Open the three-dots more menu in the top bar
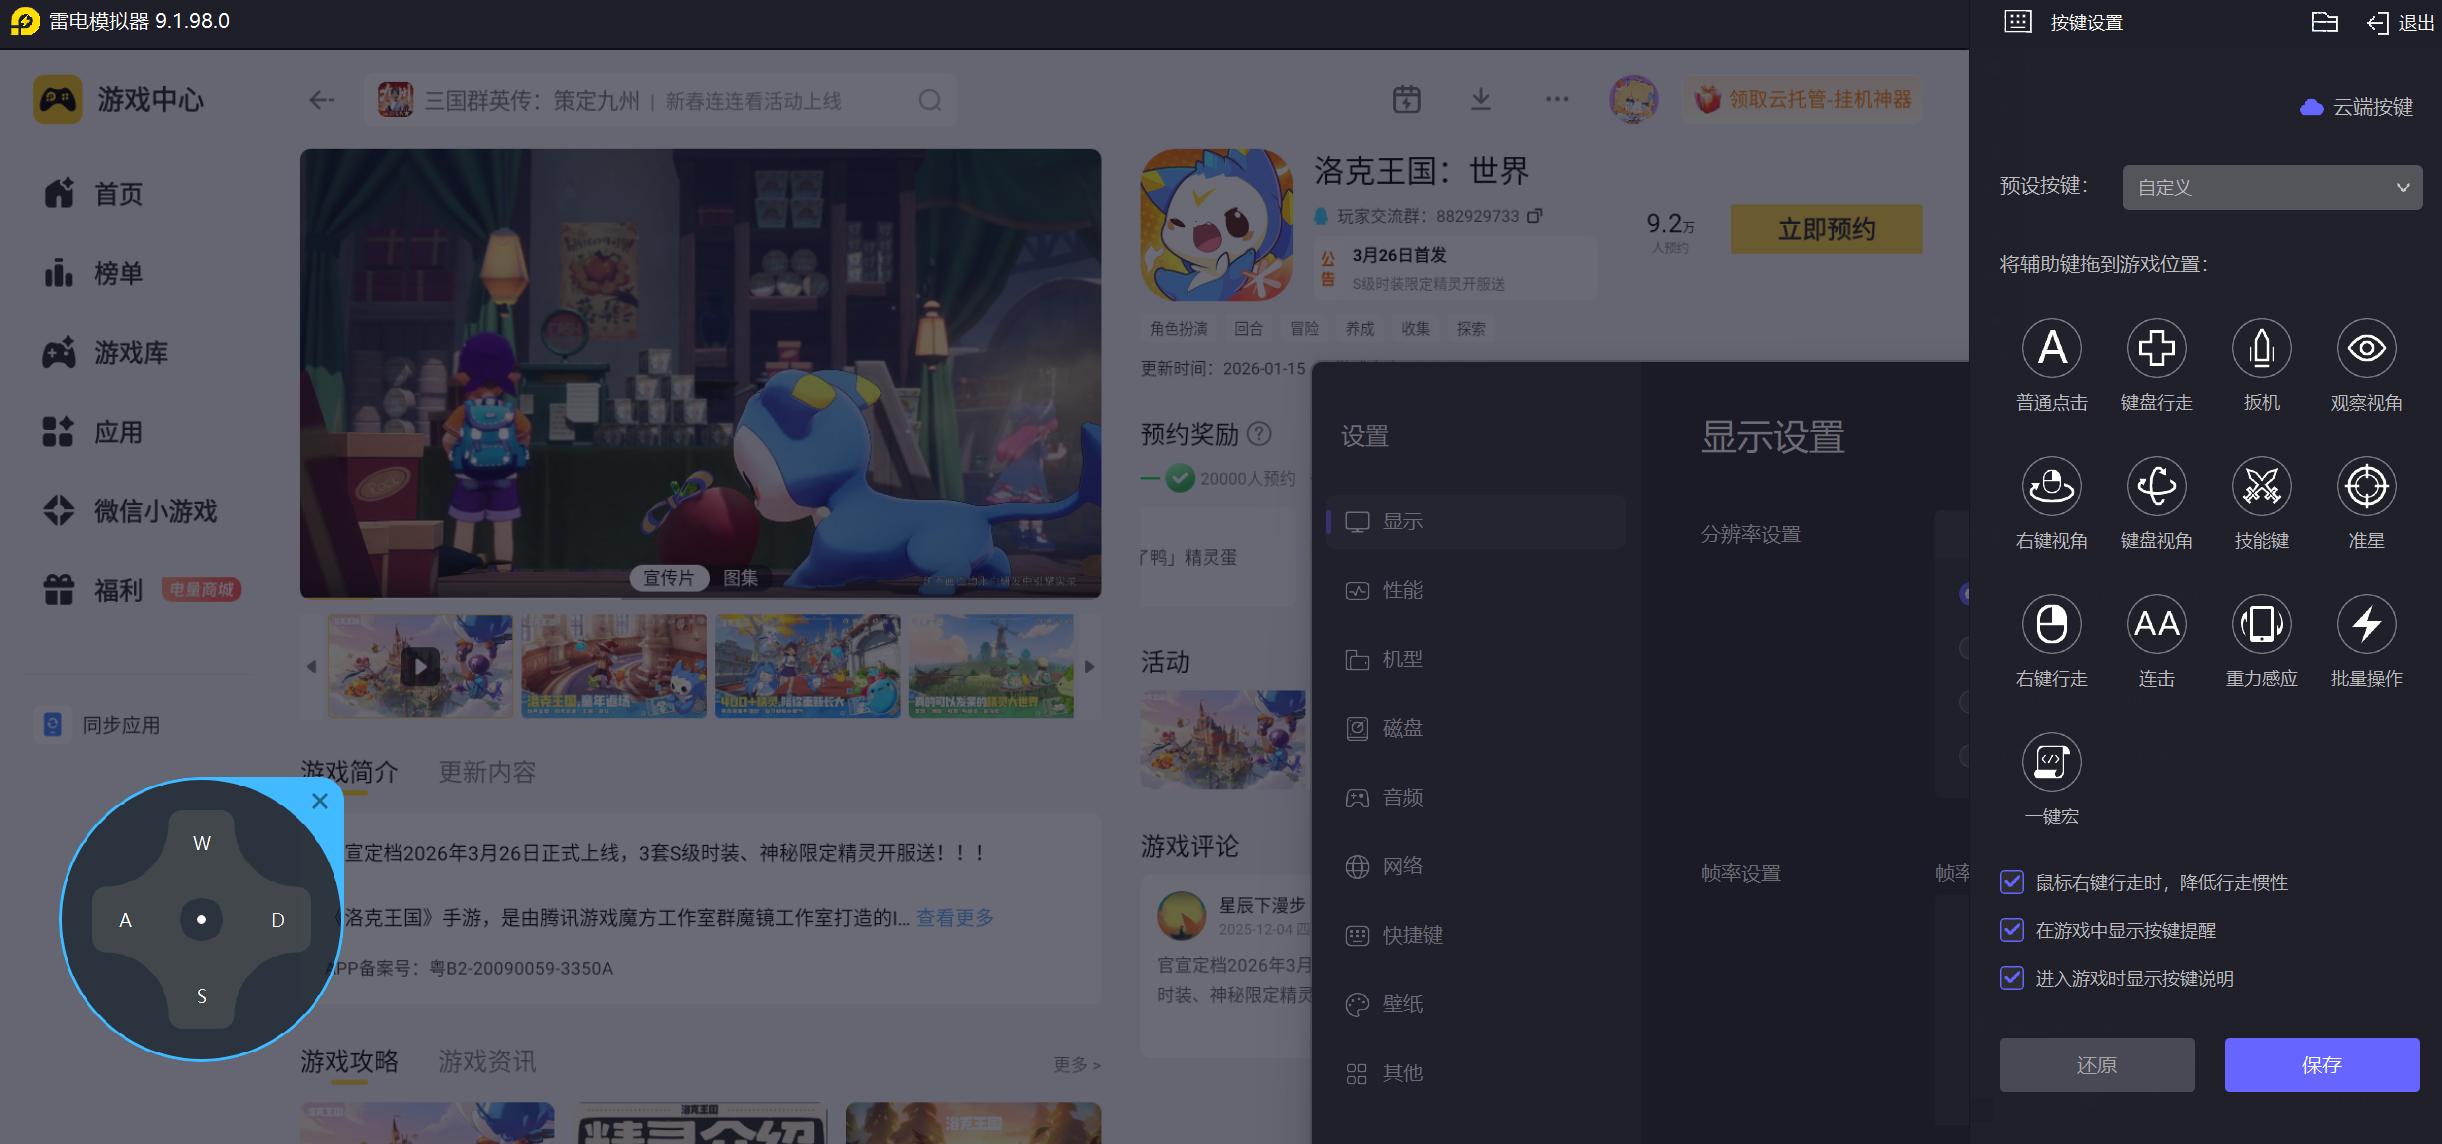 (x=1556, y=100)
